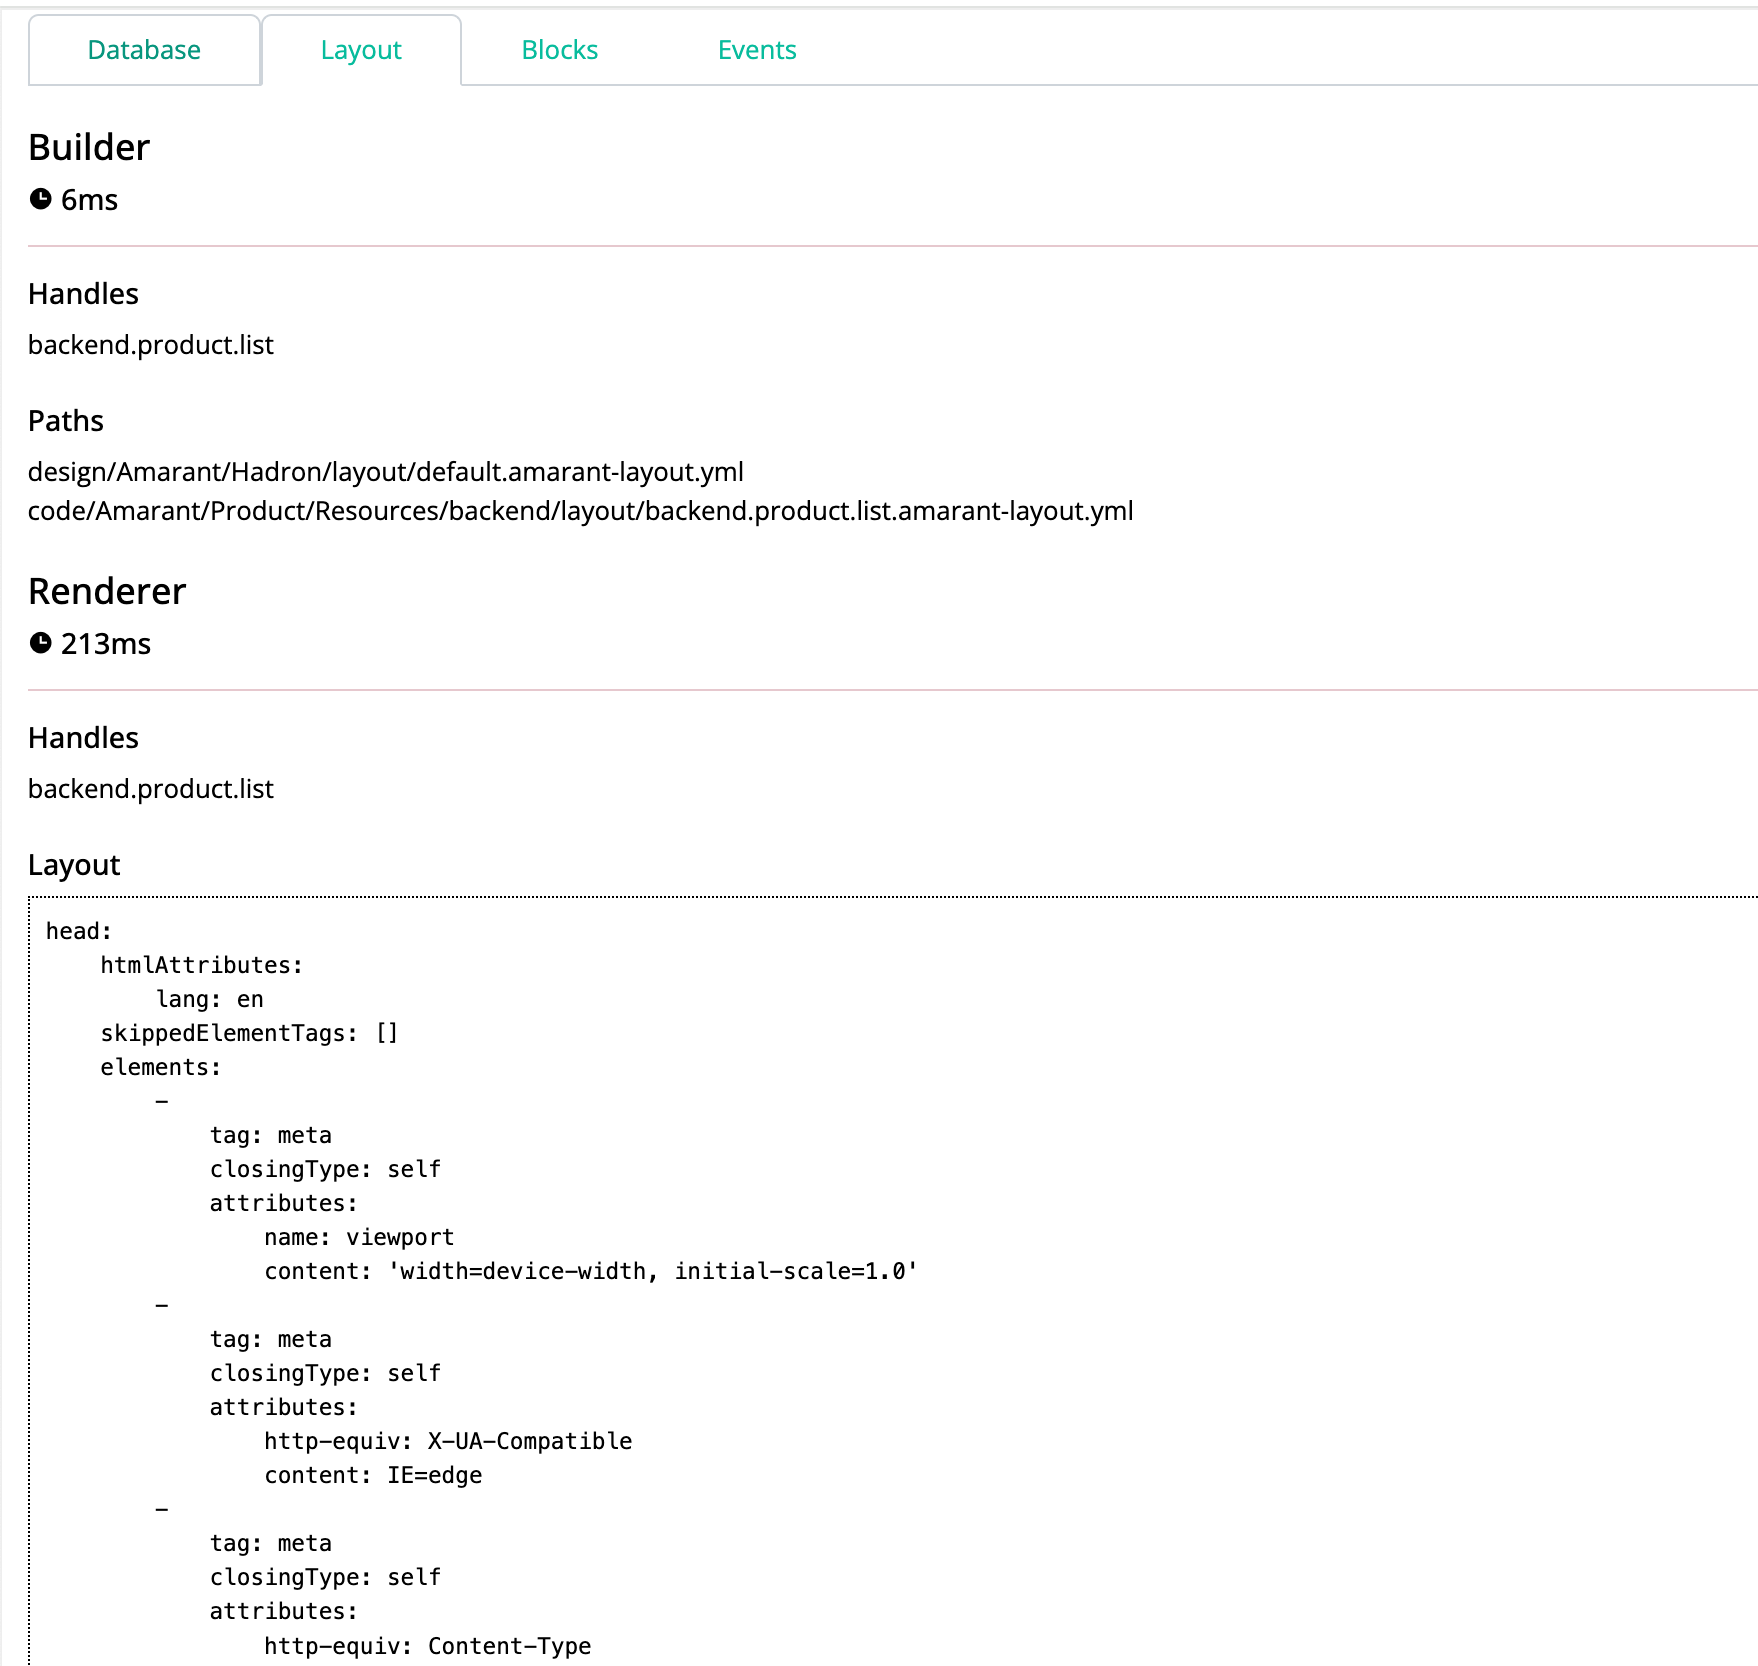1758x1666 pixels.
Task: Select the Layout tab
Action: (361, 49)
